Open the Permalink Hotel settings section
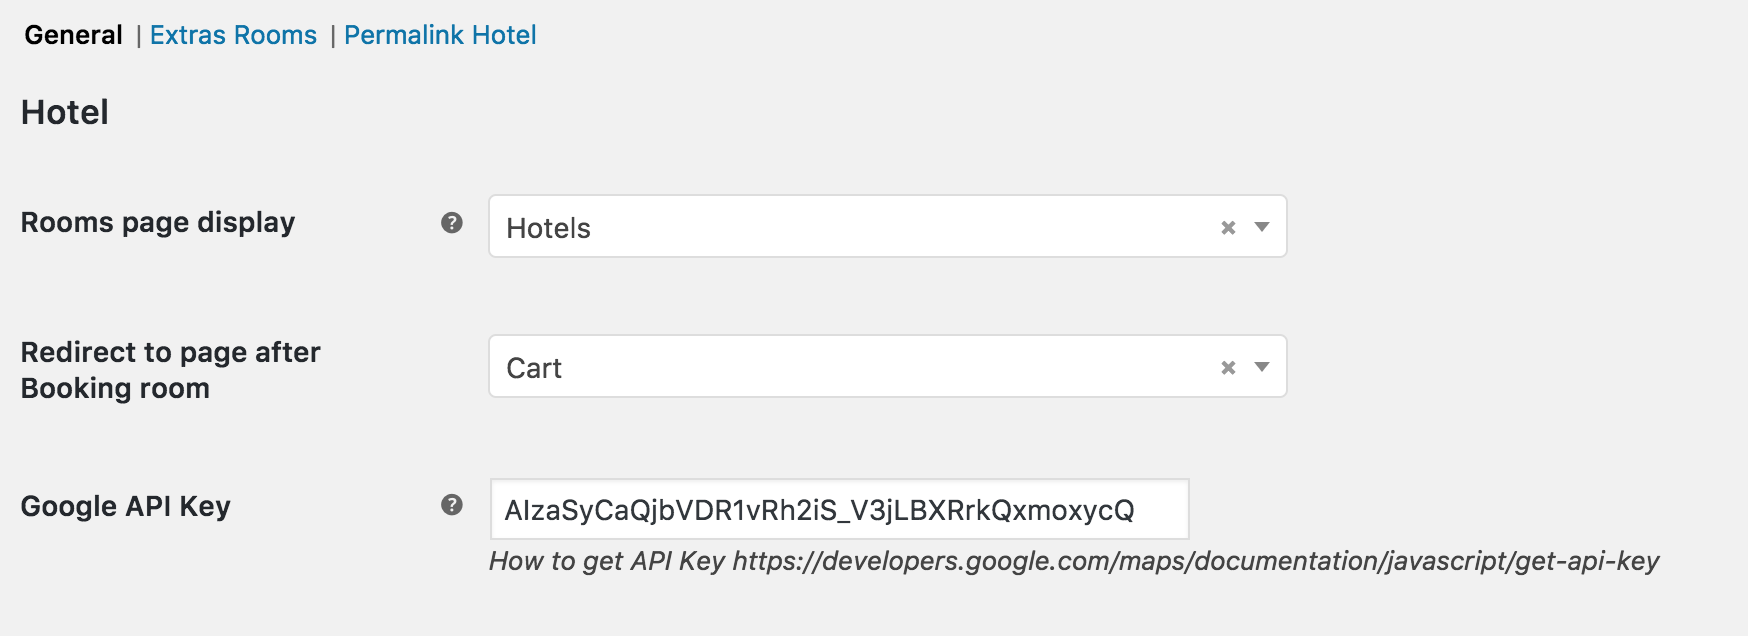The height and width of the screenshot is (636, 1748). pos(440,35)
